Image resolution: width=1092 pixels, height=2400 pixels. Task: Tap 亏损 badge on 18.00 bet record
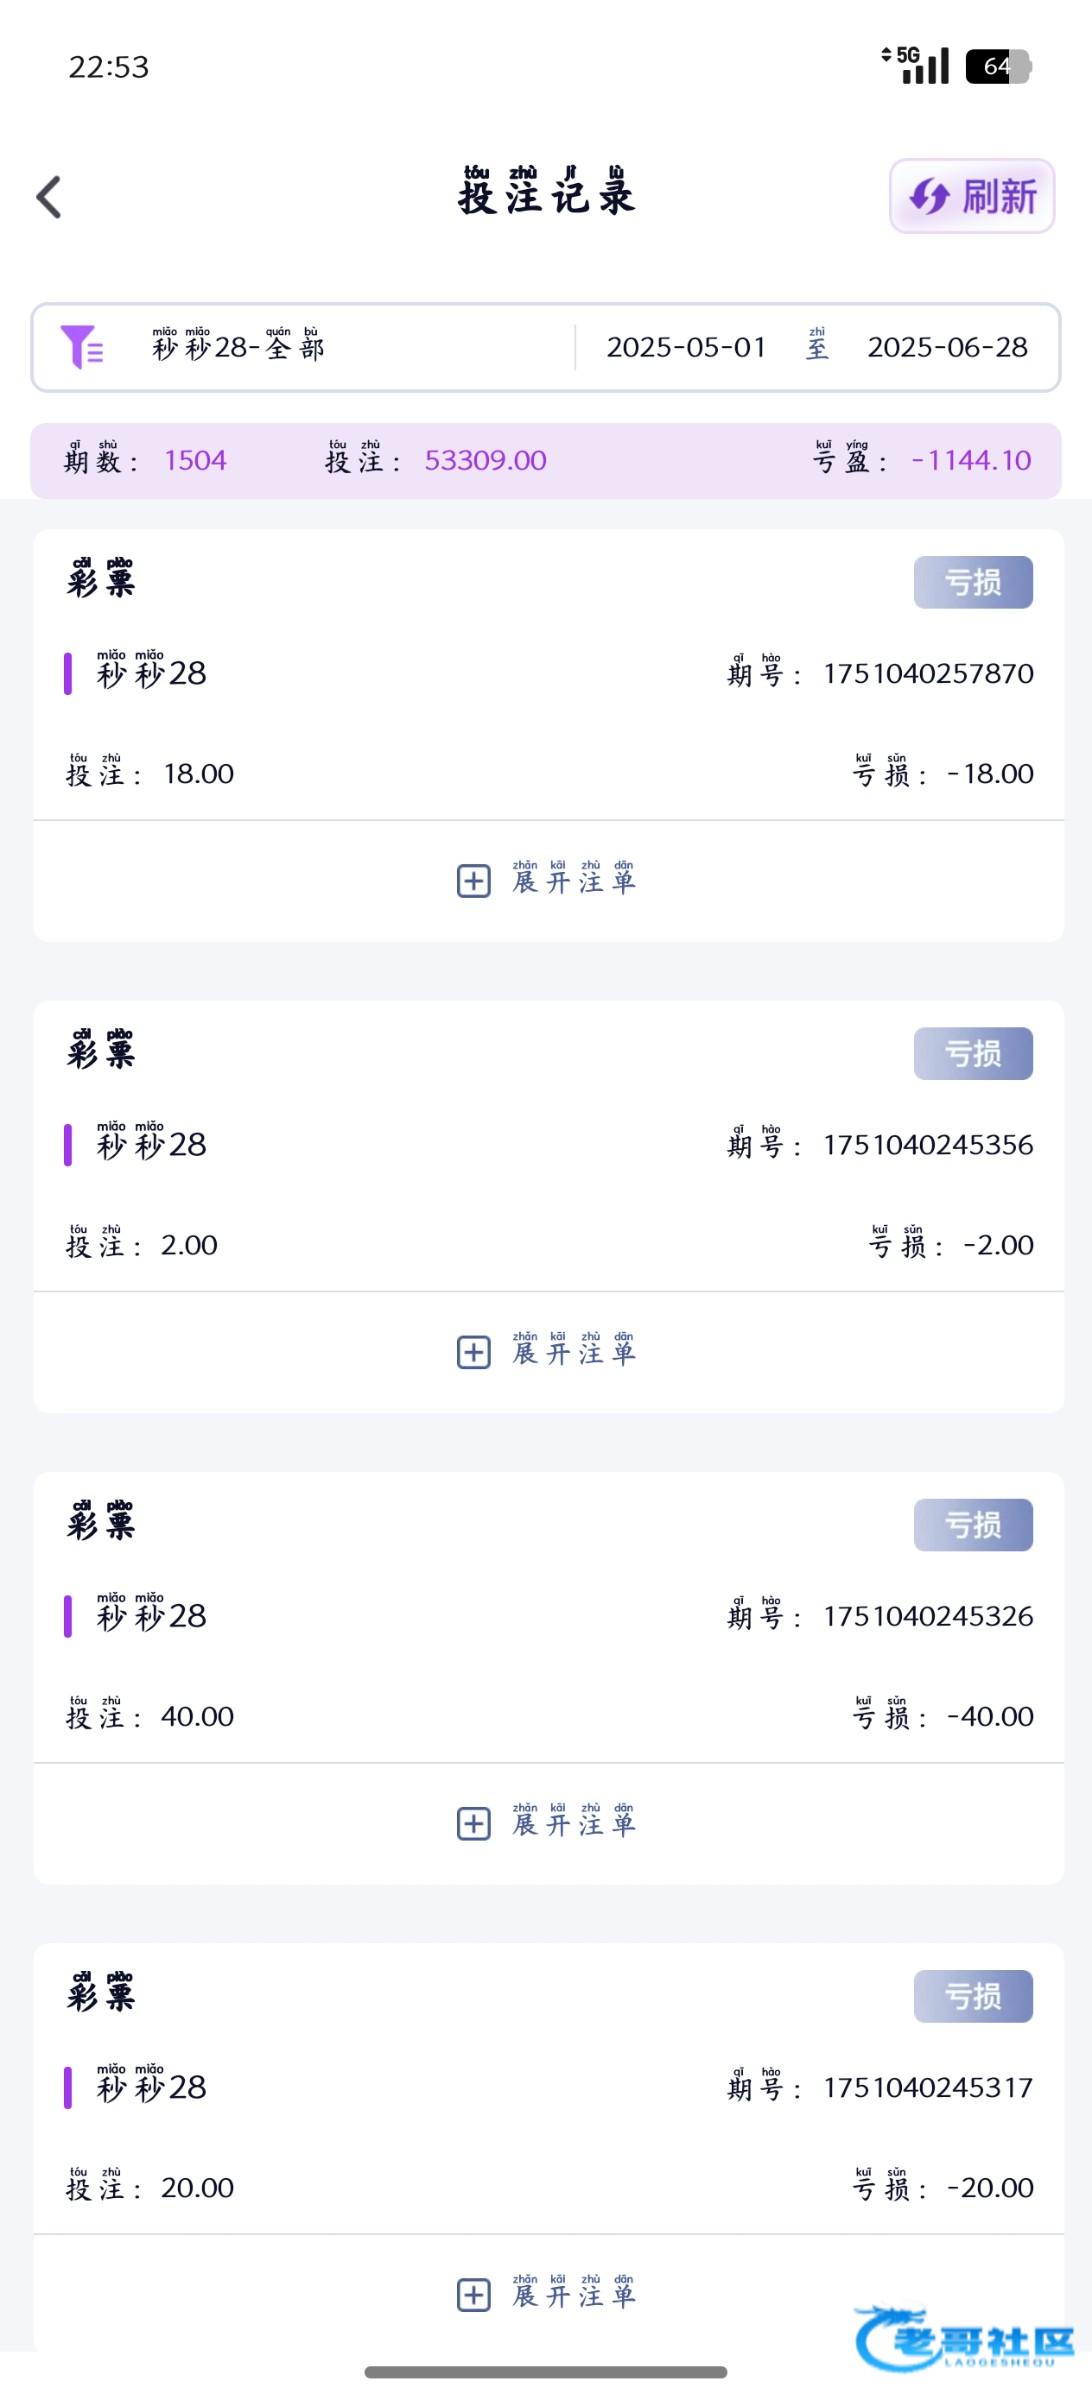(x=973, y=582)
